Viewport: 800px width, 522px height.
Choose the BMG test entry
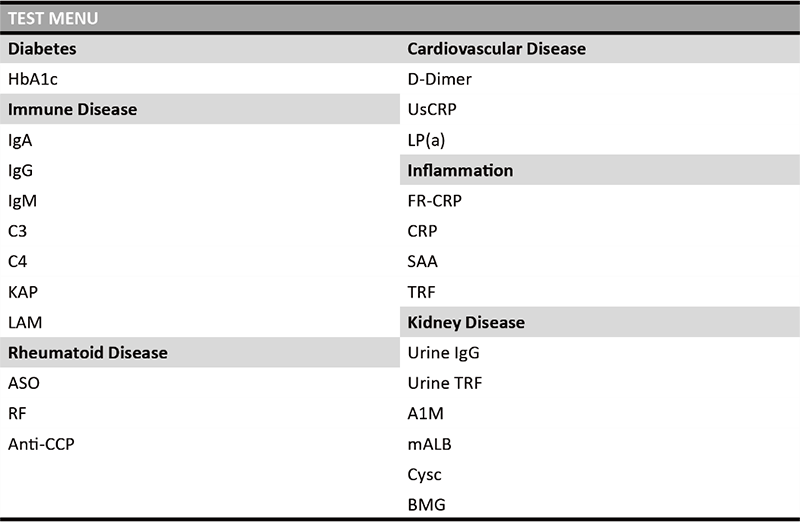(x=426, y=504)
